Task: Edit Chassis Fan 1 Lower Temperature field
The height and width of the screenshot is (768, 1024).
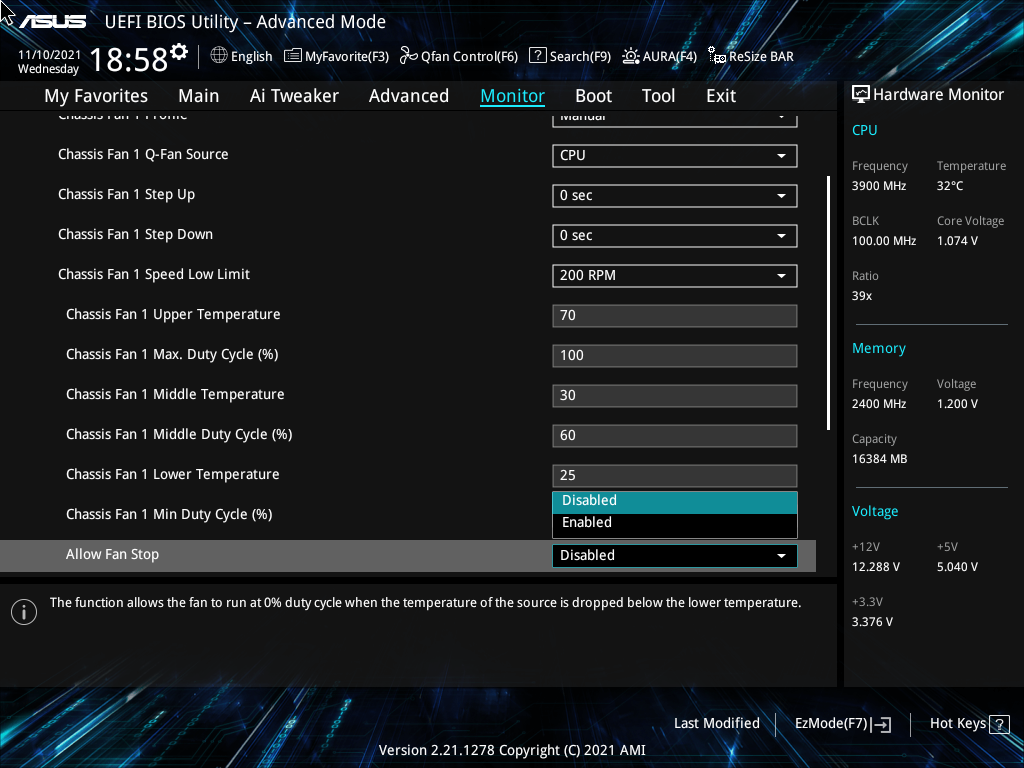Action: coord(675,475)
